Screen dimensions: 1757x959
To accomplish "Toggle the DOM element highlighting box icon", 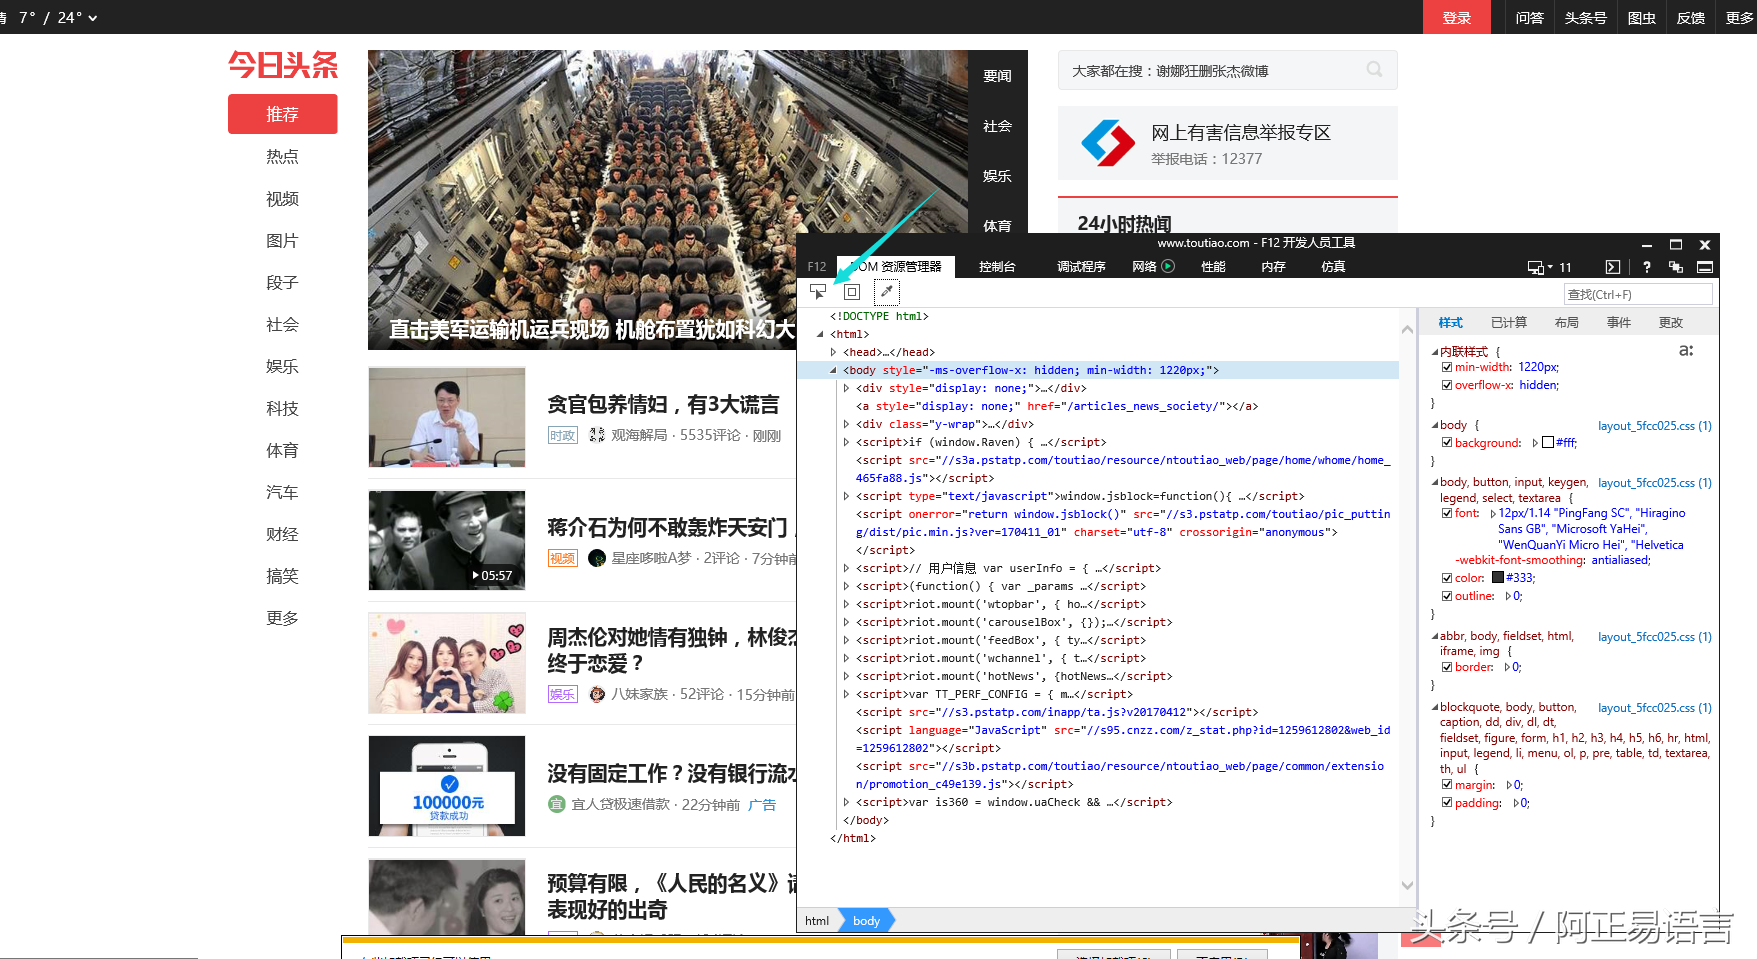I will click(x=852, y=292).
